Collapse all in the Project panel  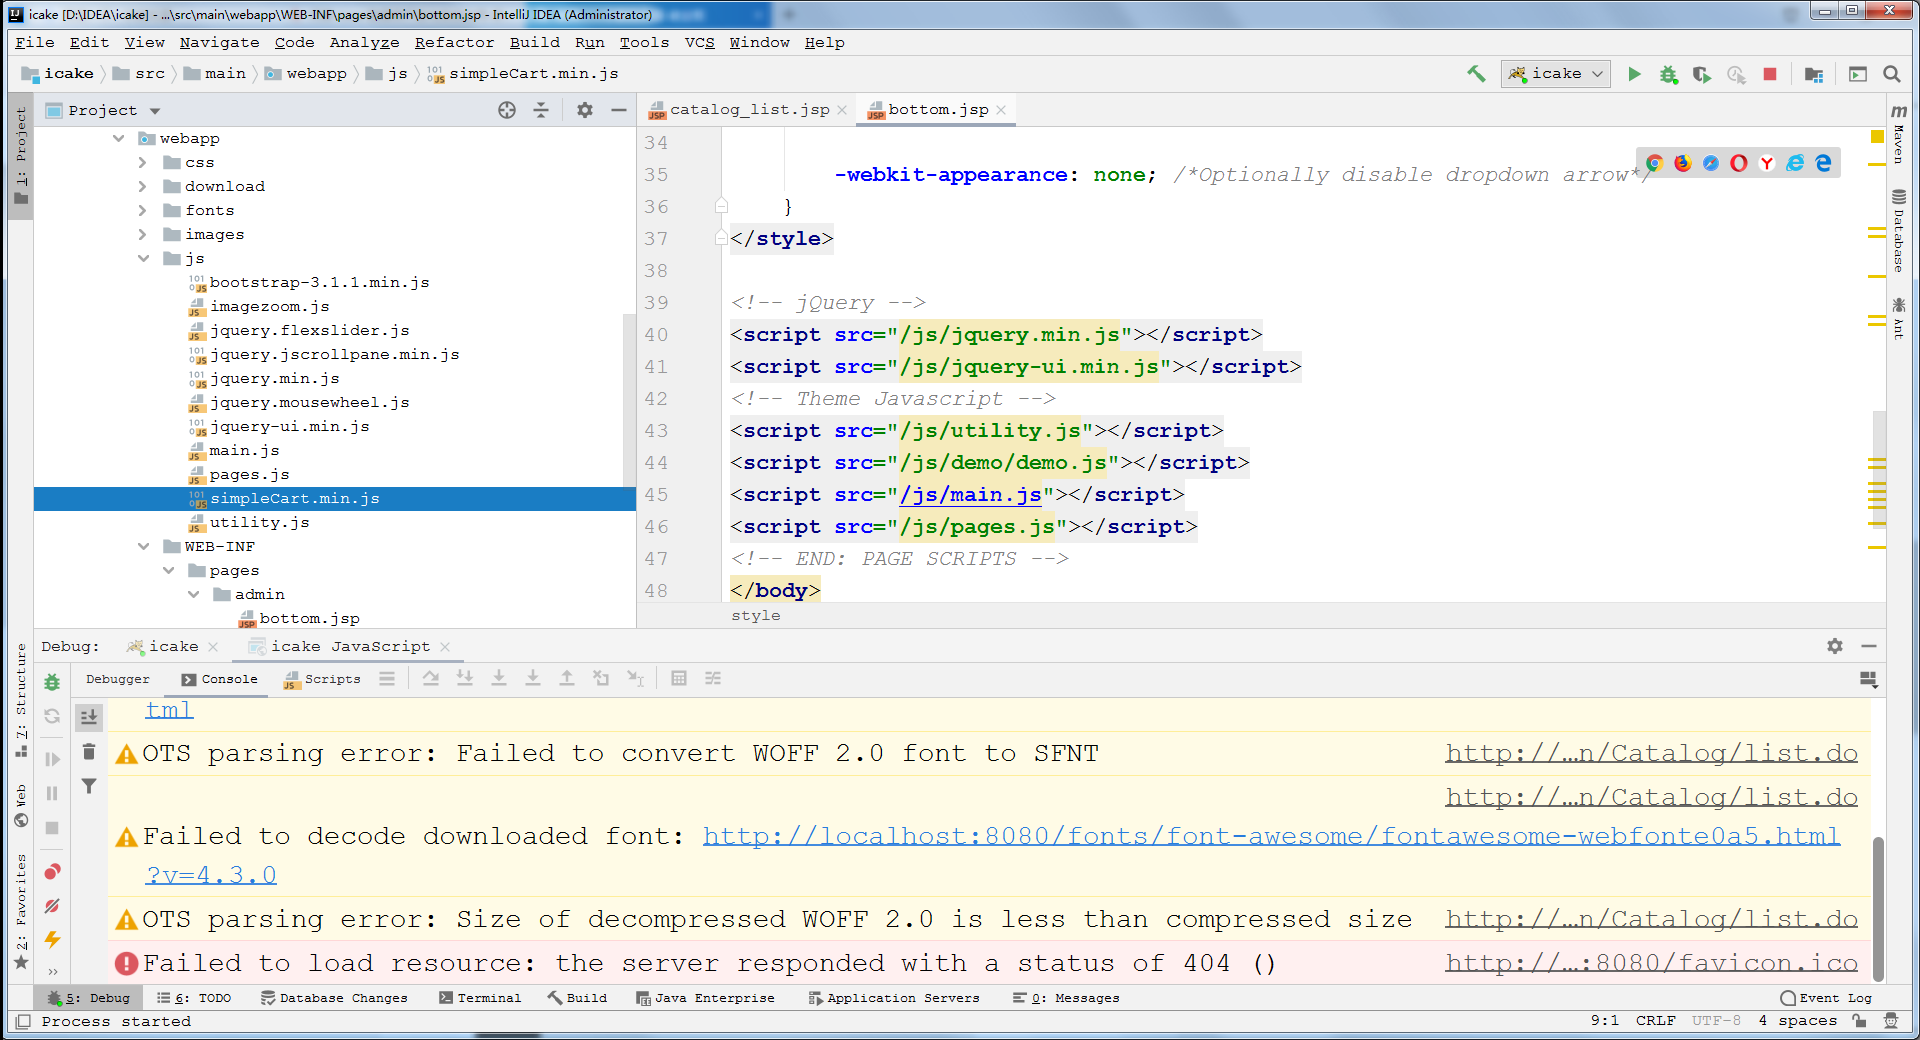click(x=541, y=110)
